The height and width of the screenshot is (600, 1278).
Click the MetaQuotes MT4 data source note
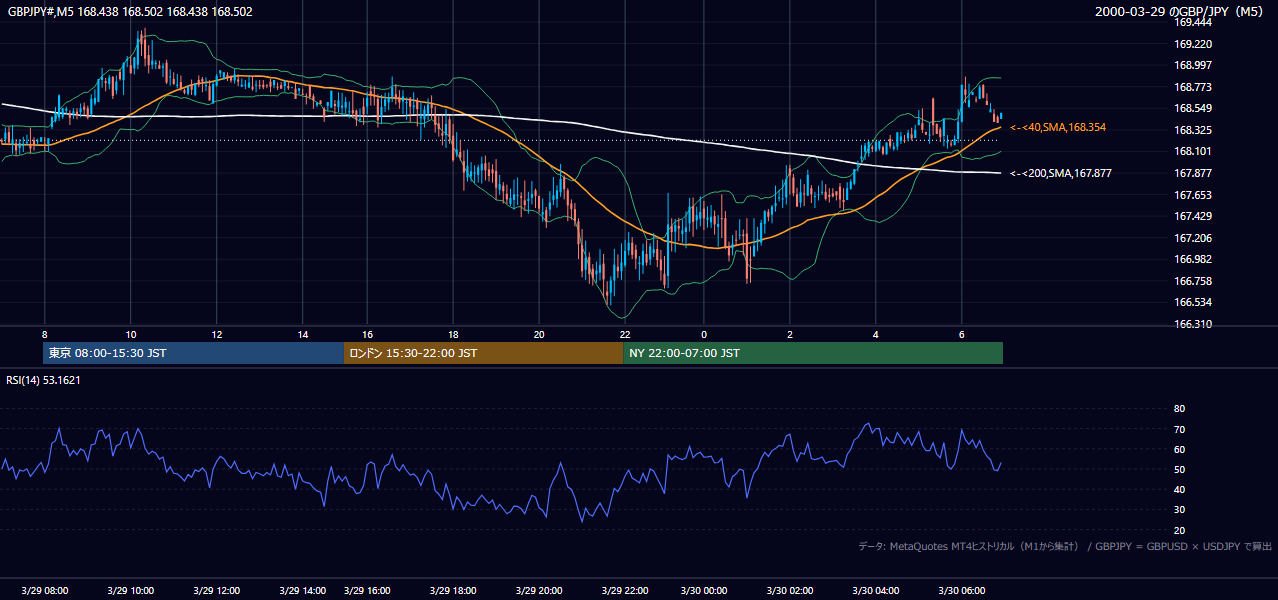pyautogui.click(x=1065, y=546)
